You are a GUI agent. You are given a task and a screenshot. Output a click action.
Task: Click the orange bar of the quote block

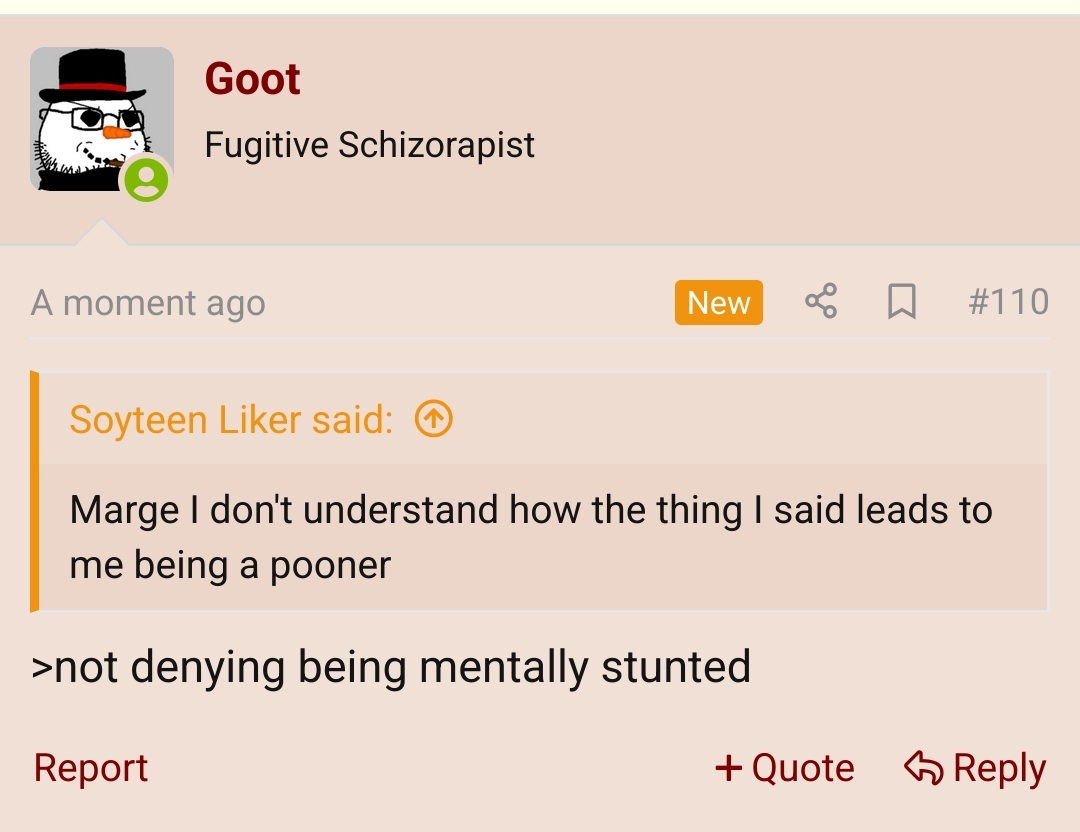point(34,491)
